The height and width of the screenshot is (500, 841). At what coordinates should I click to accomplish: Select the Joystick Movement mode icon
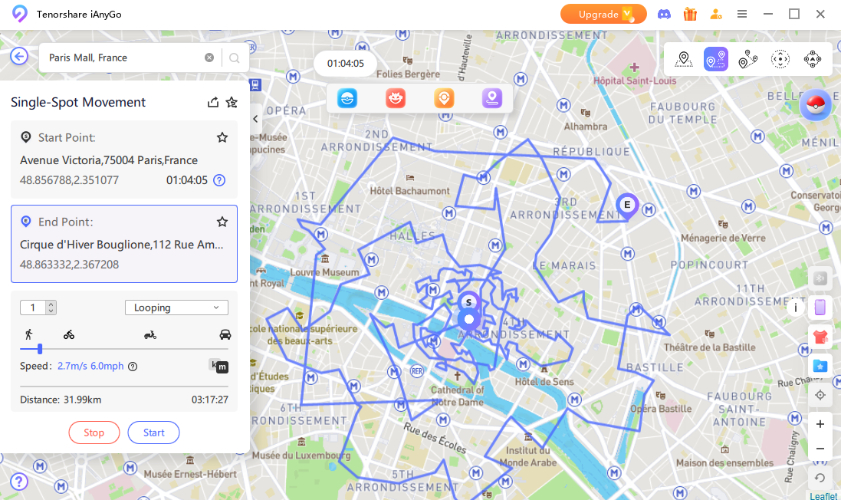[x=812, y=59]
